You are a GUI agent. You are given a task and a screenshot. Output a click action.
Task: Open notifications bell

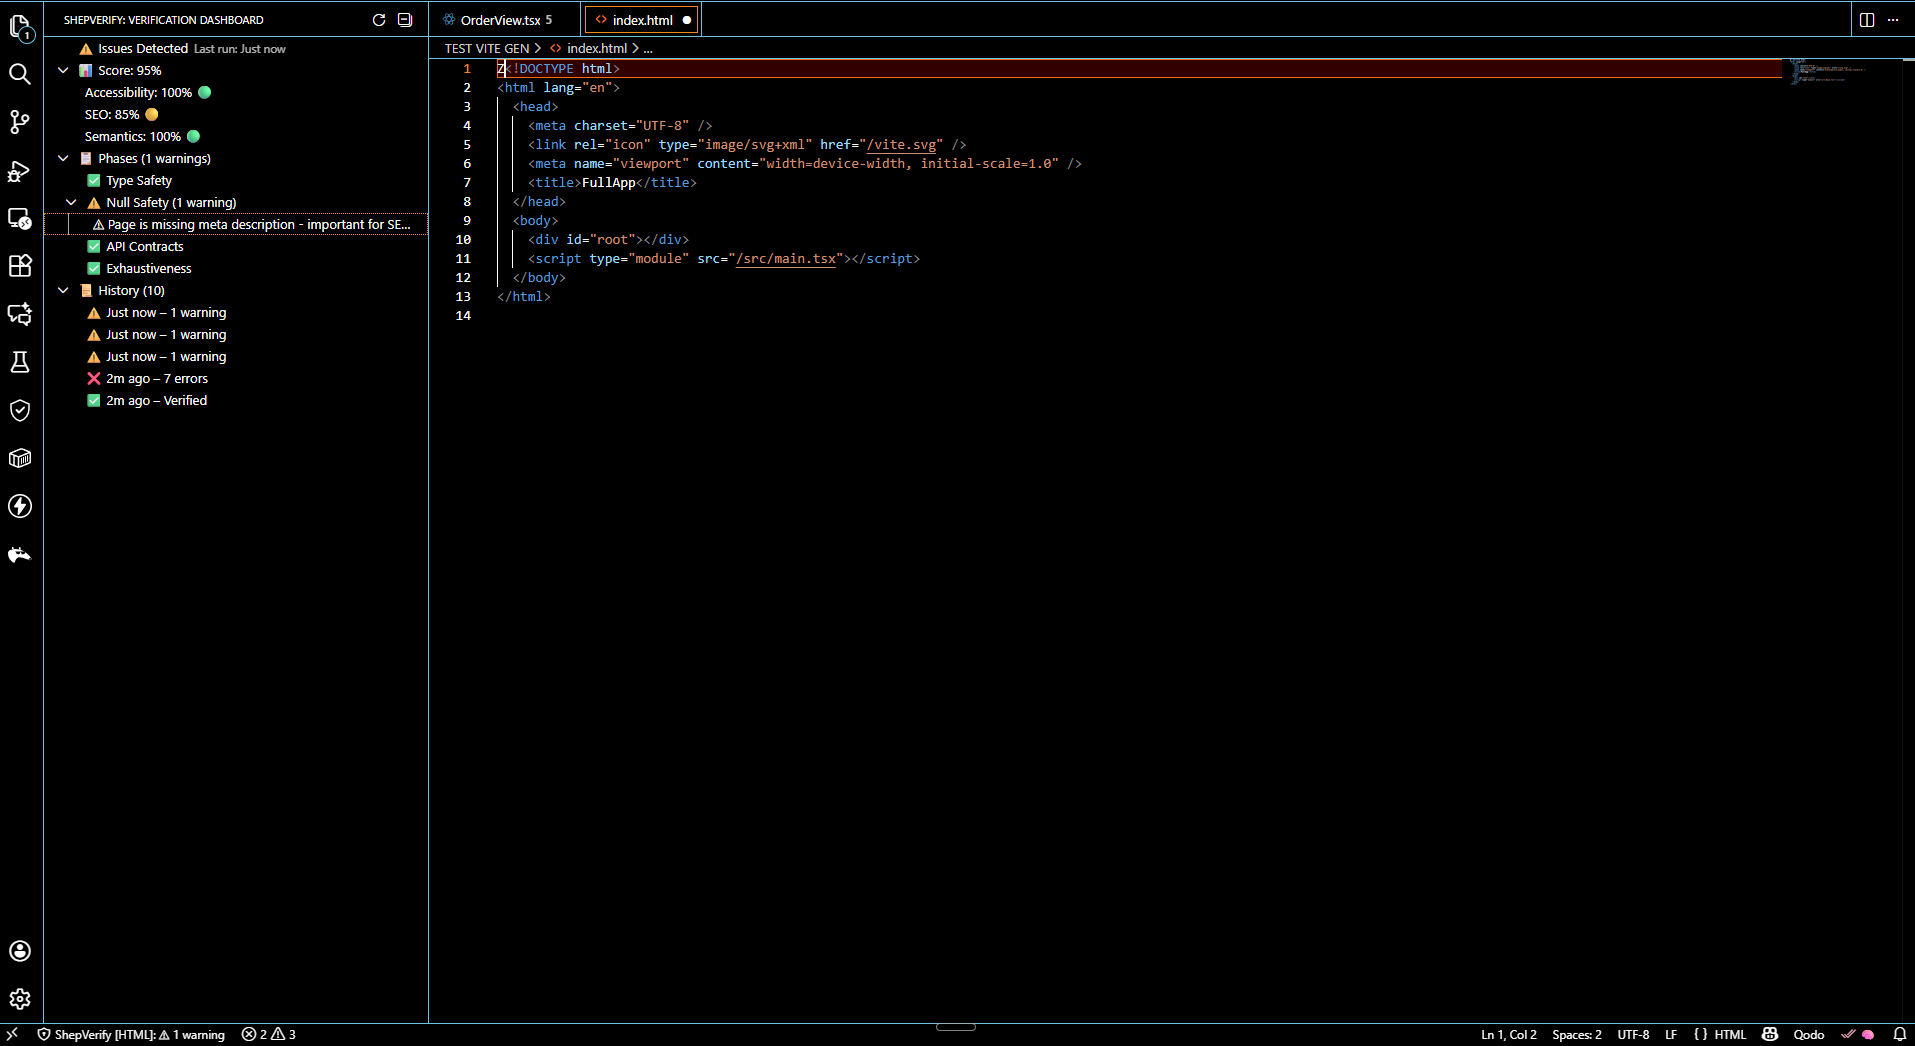tap(1899, 1034)
